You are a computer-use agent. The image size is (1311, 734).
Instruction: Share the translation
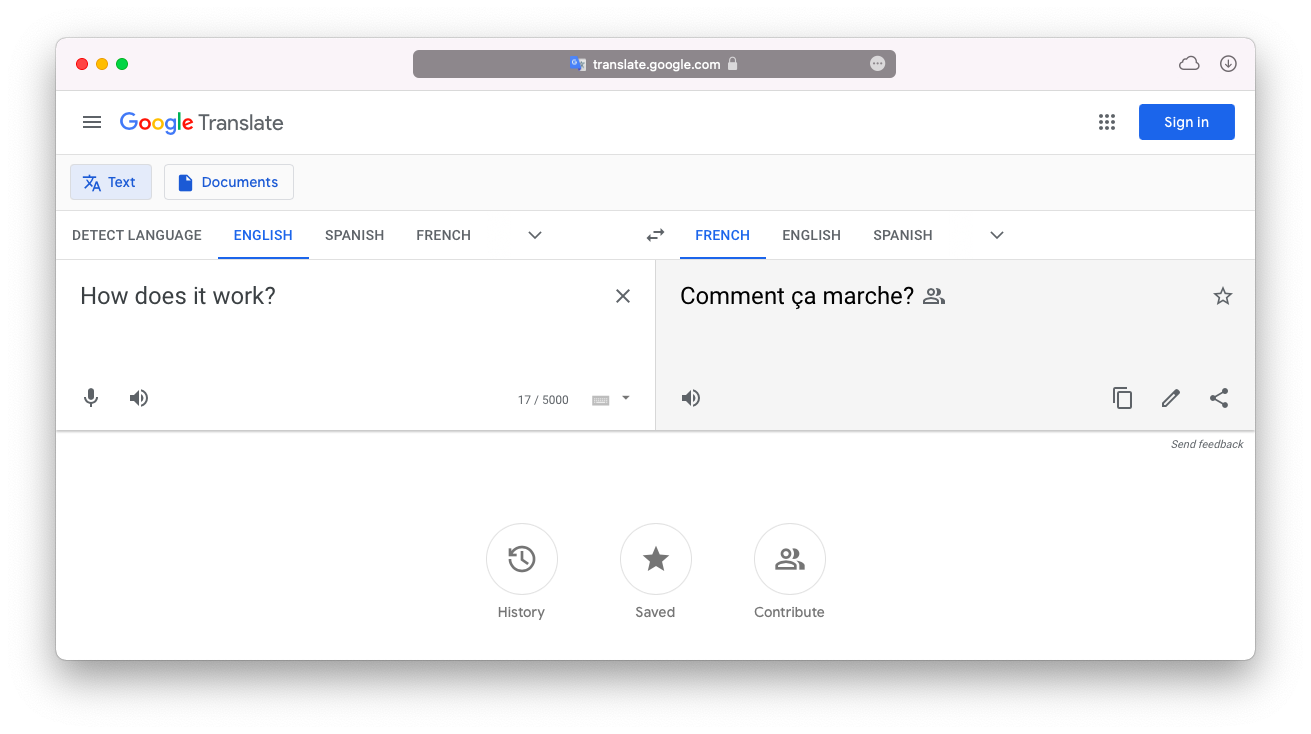(x=1219, y=397)
